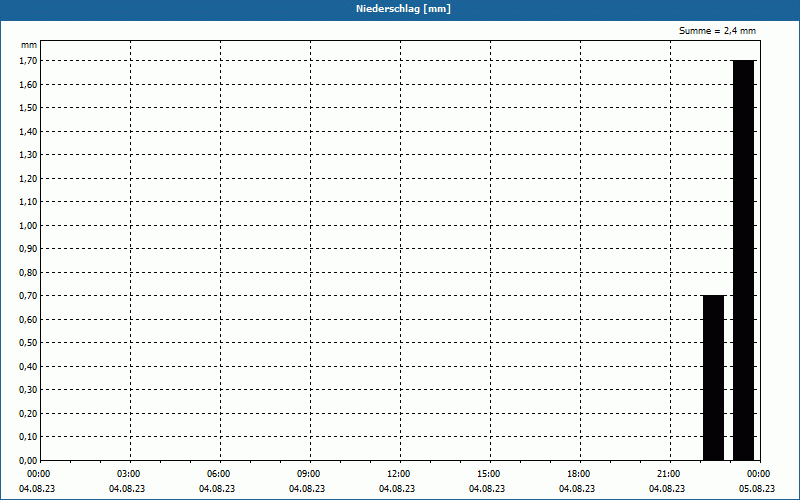Click the Niederschlag [mm] chart title

pos(399,9)
